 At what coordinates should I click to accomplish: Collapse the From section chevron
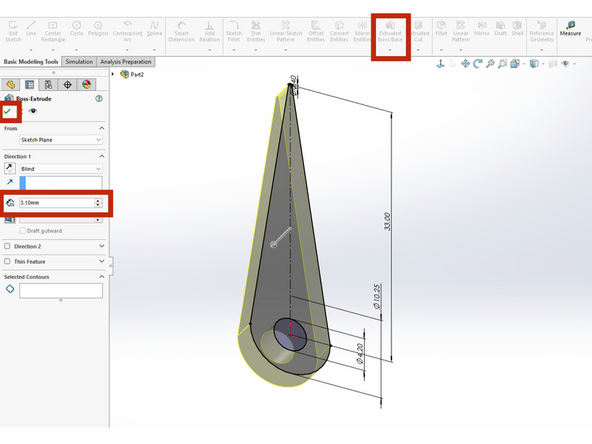pos(102,128)
